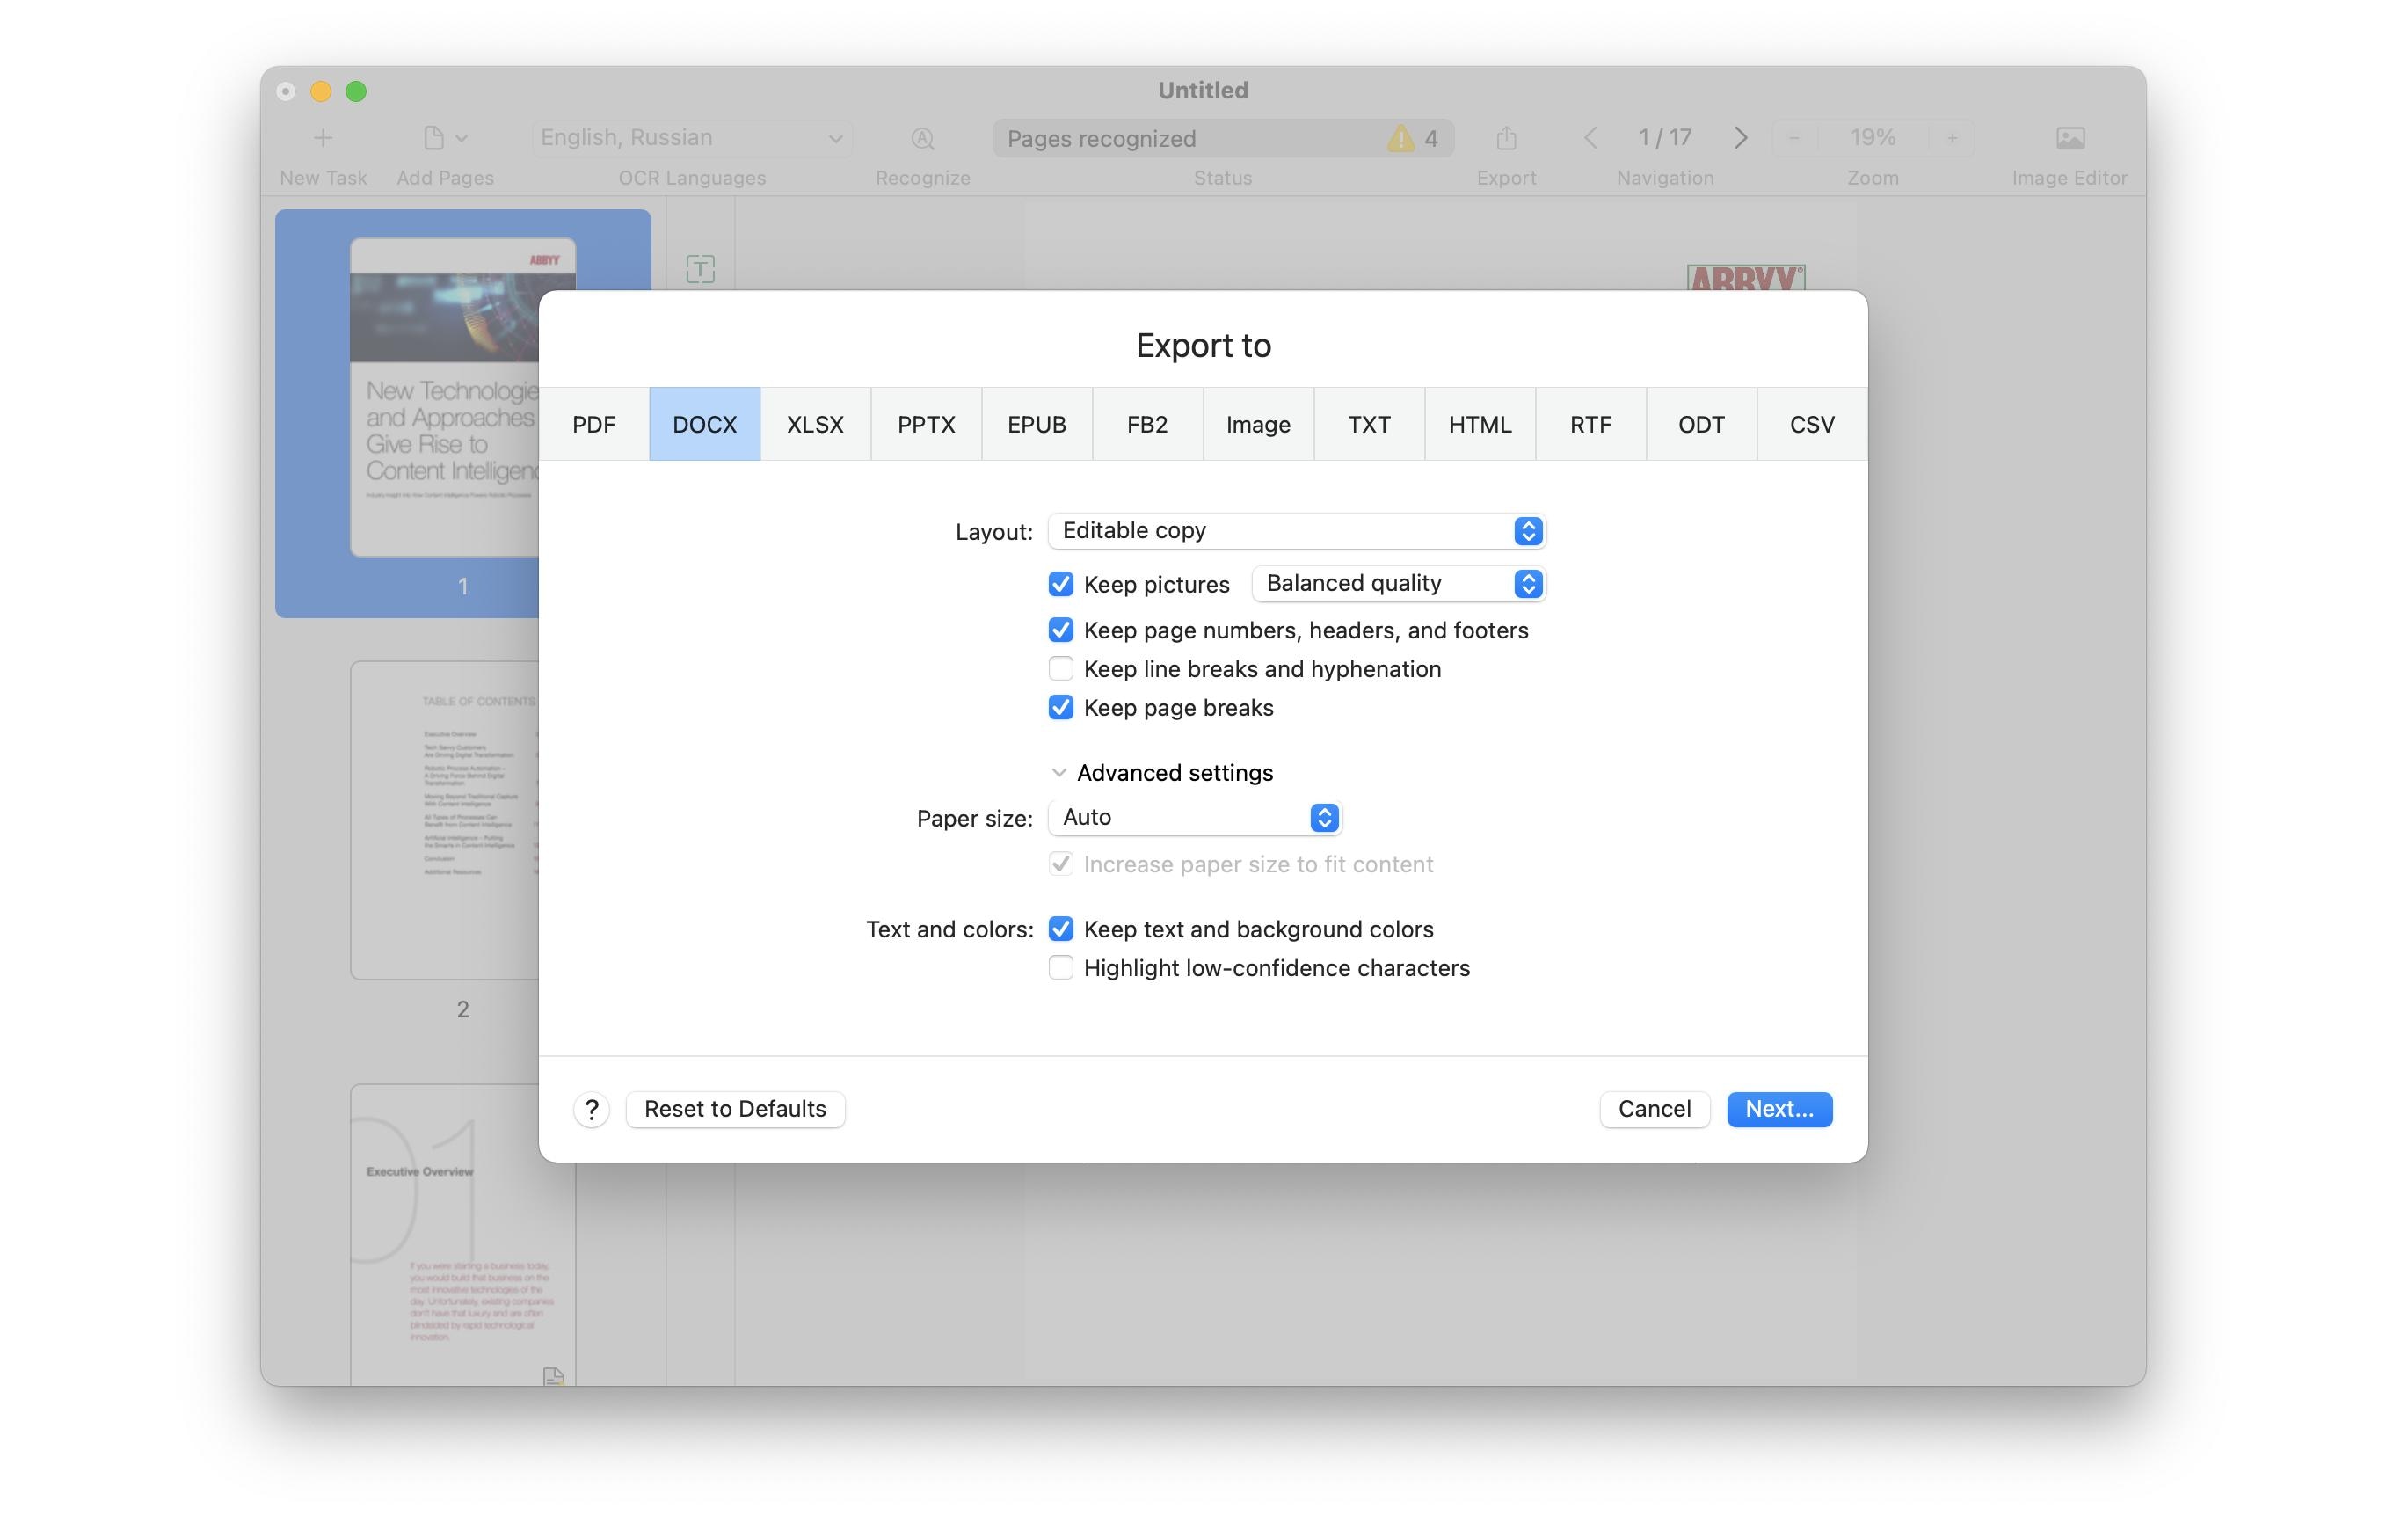Click the Reset to Defaults button
2408x1516 pixels.
tap(733, 1107)
